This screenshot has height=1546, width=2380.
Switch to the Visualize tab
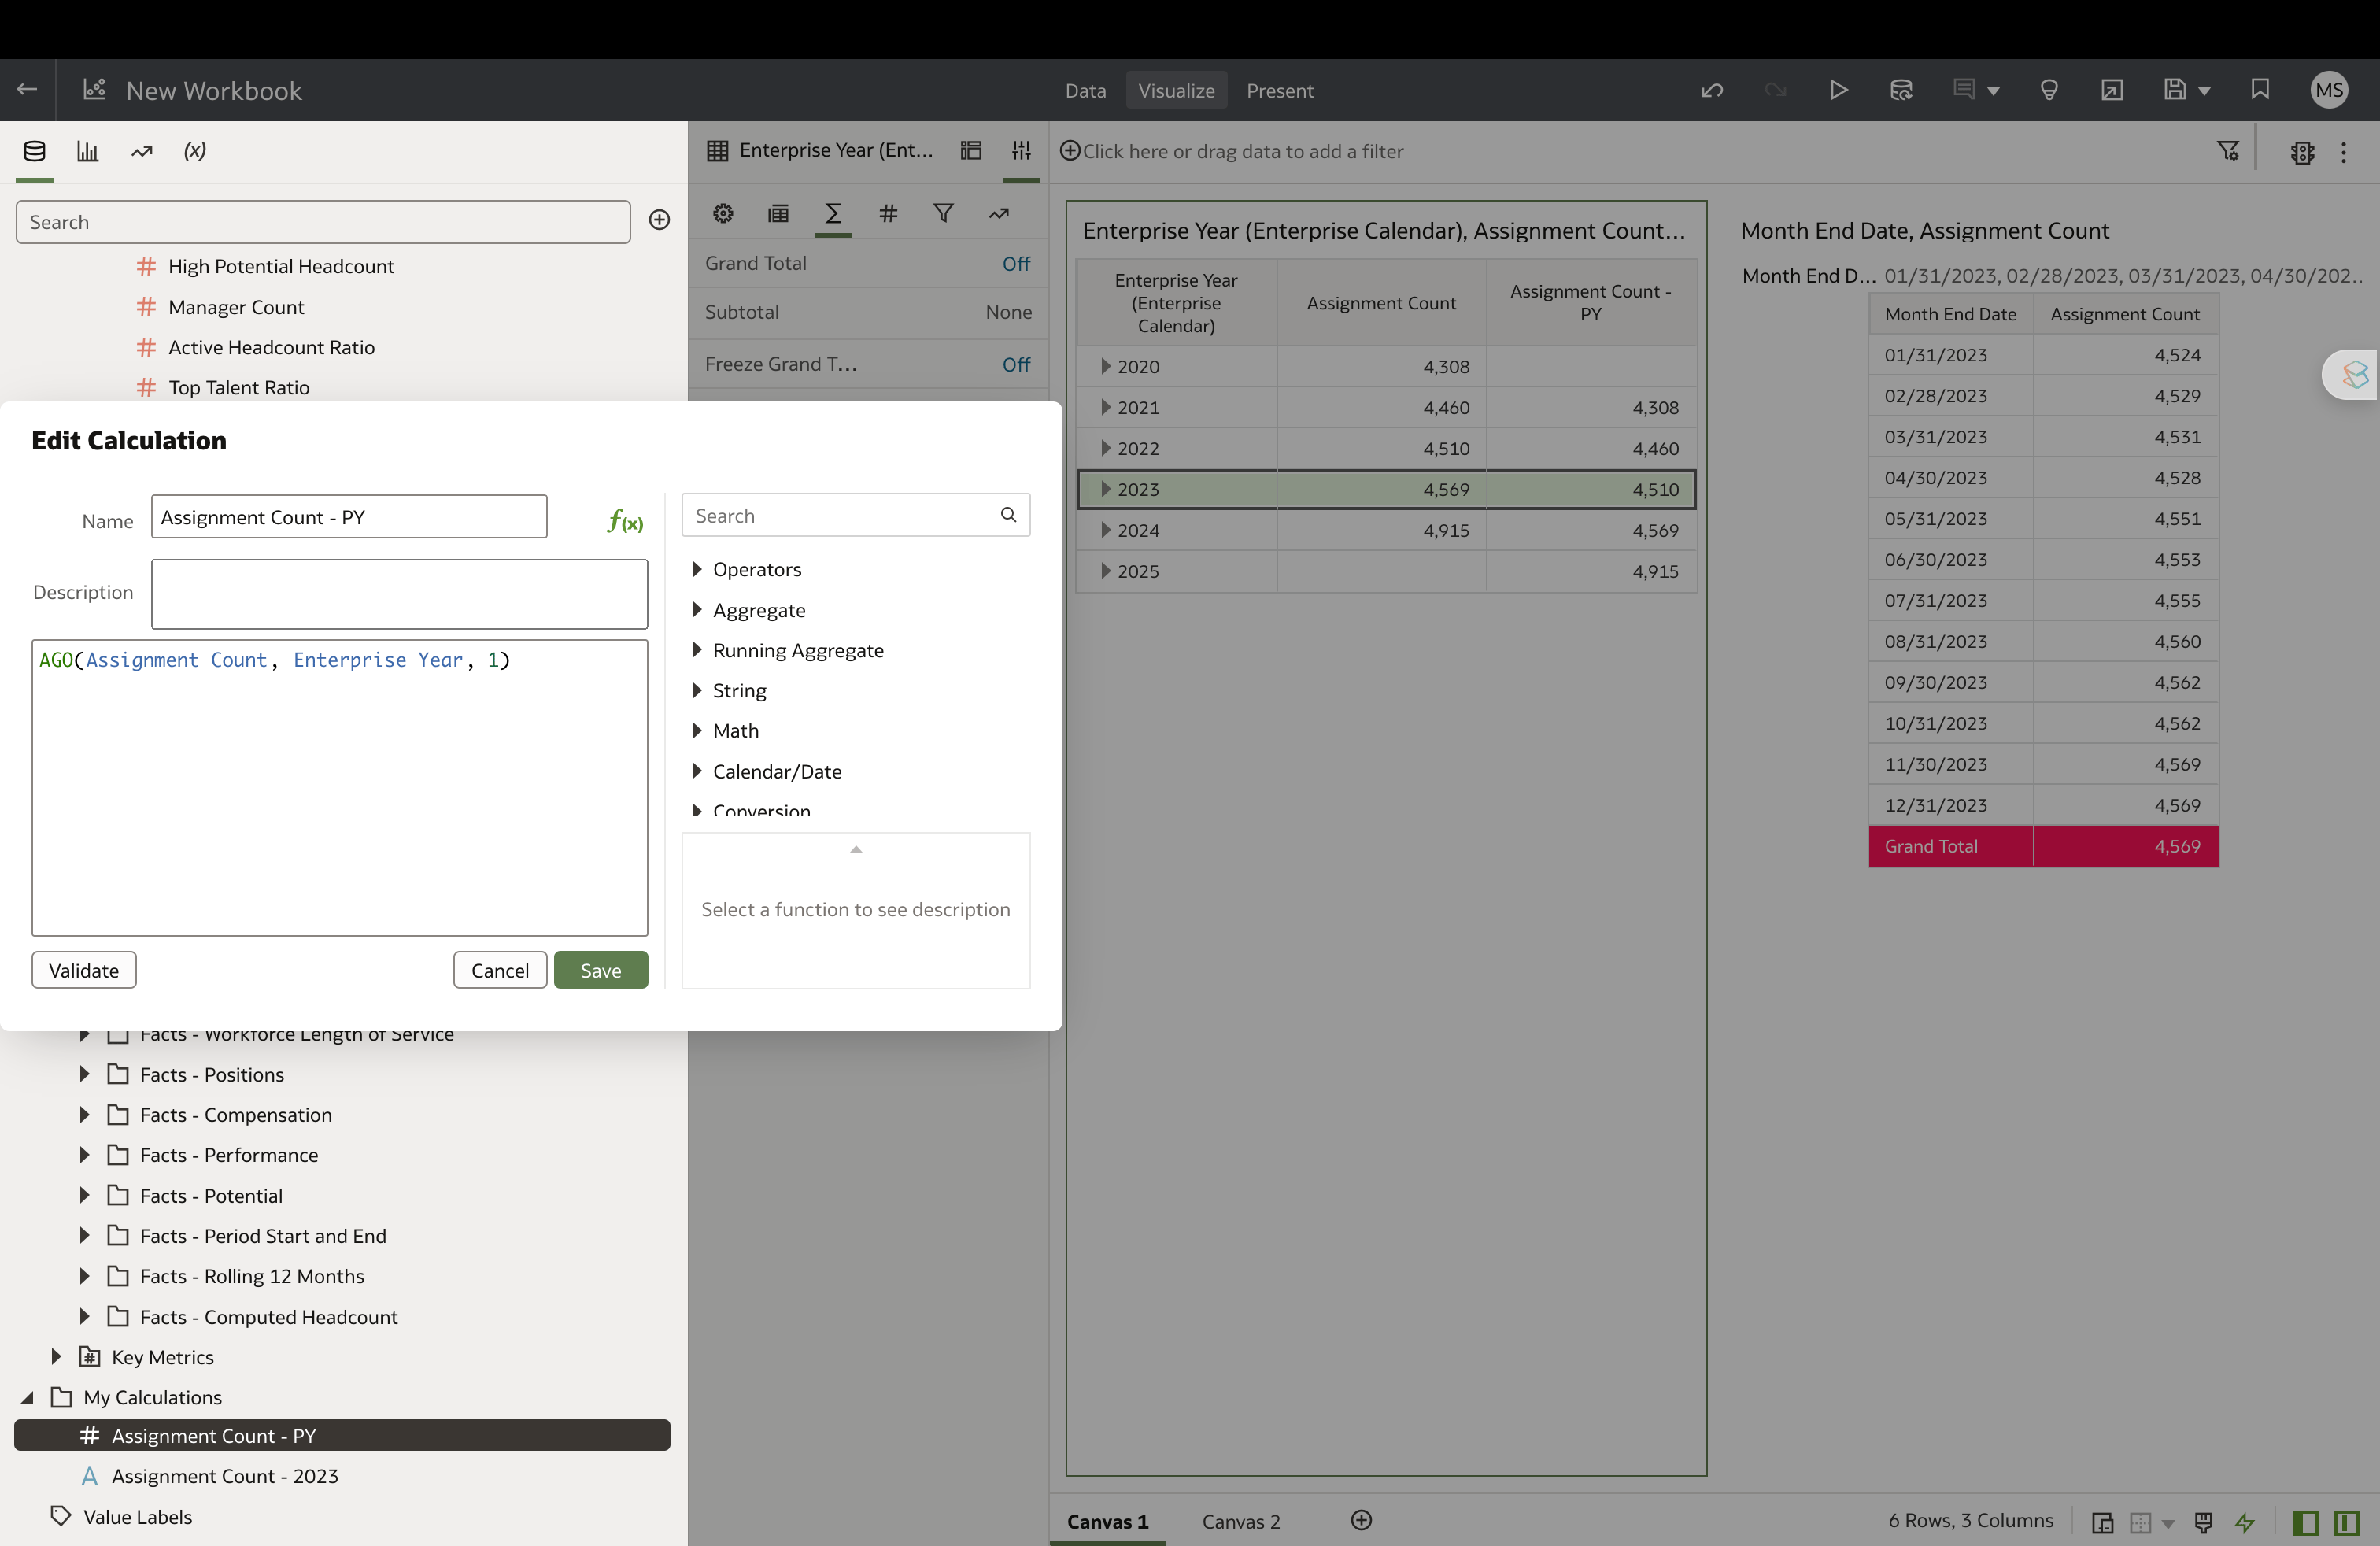click(x=1176, y=90)
